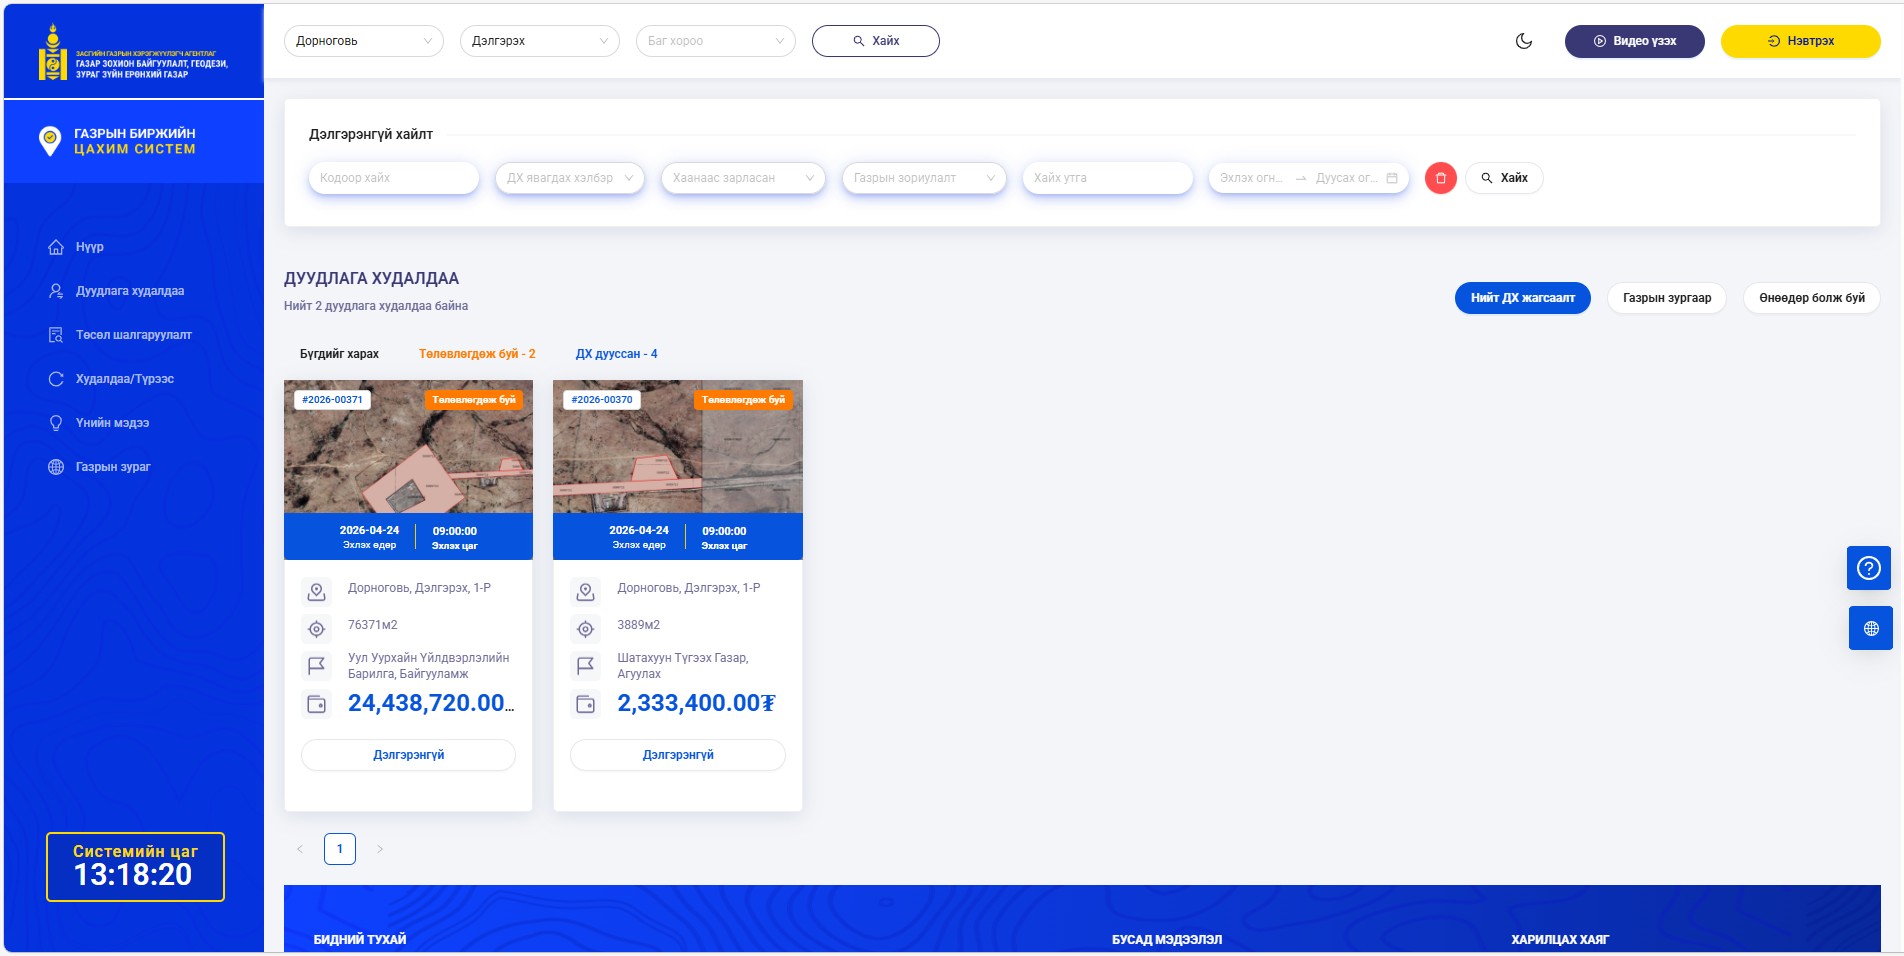Open the ДХ явагдах хэлбэр dropdown
Screen dimensions: 1904x956
(569, 178)
